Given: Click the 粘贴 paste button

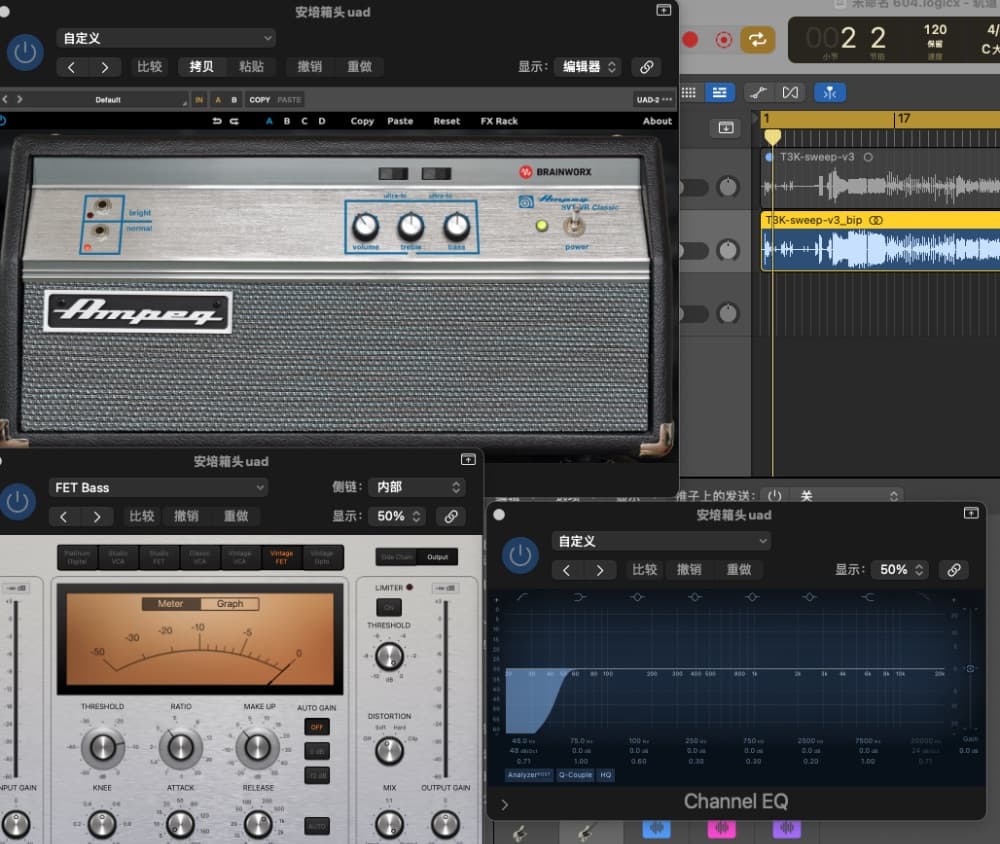Looking at the screenshot, I should point(251,66).
